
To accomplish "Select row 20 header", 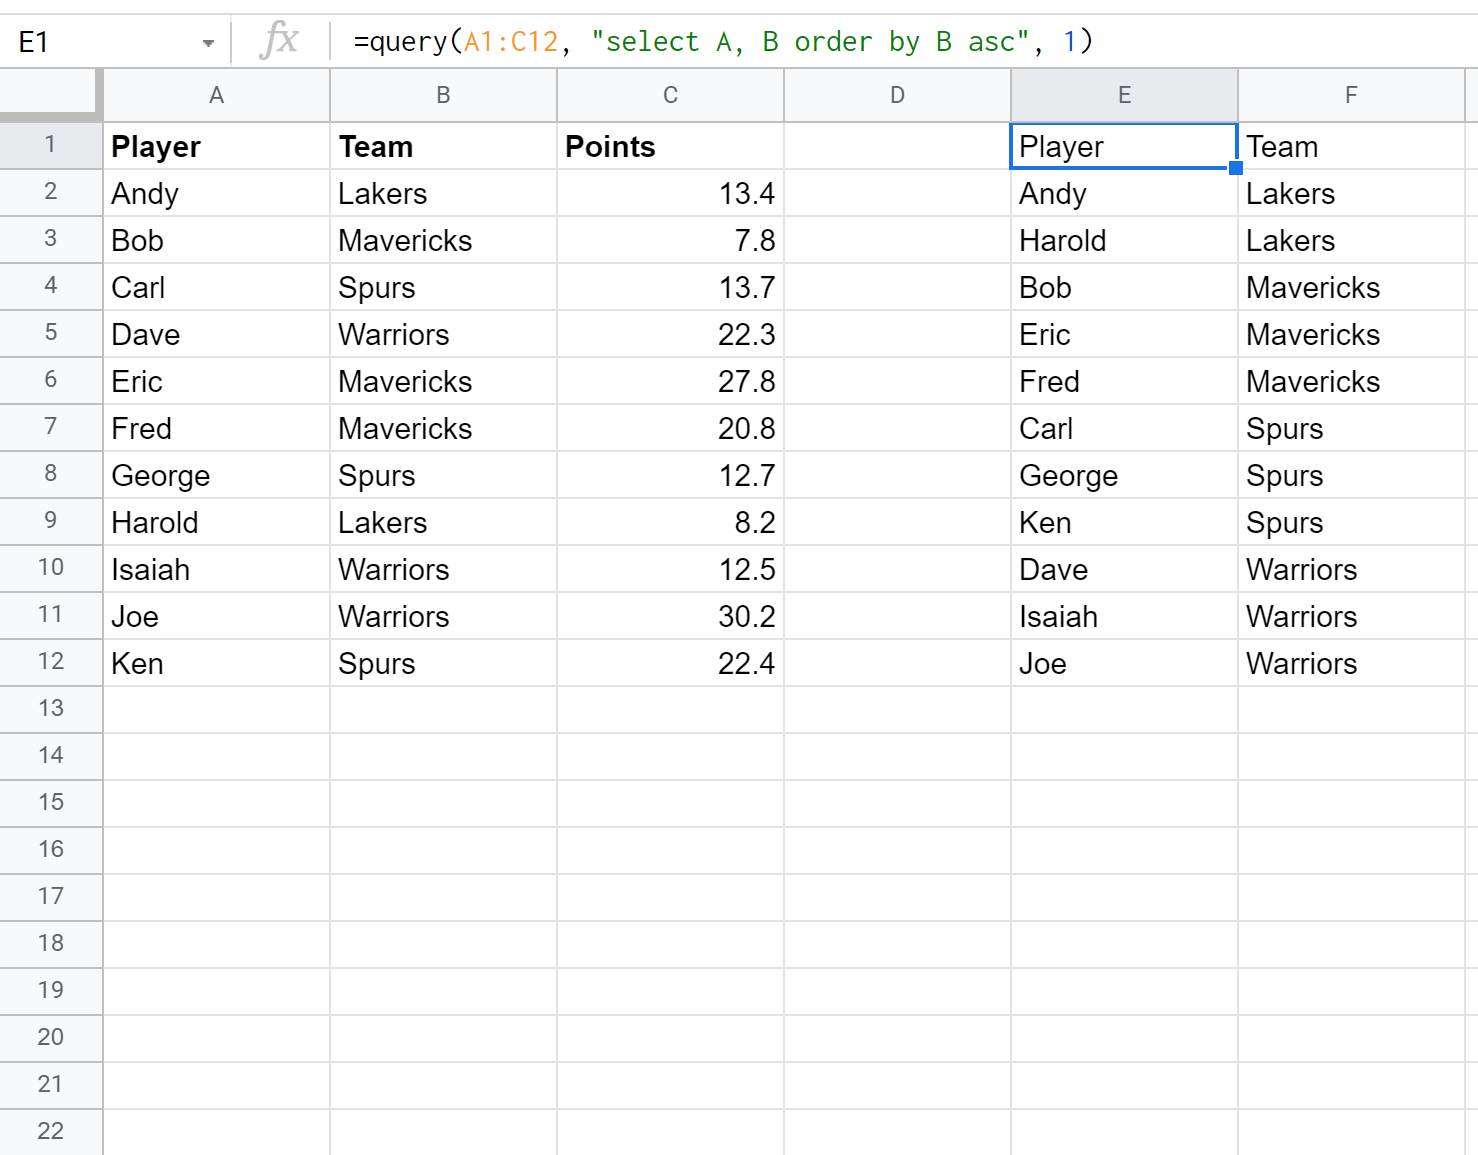I will point(51,1038).
